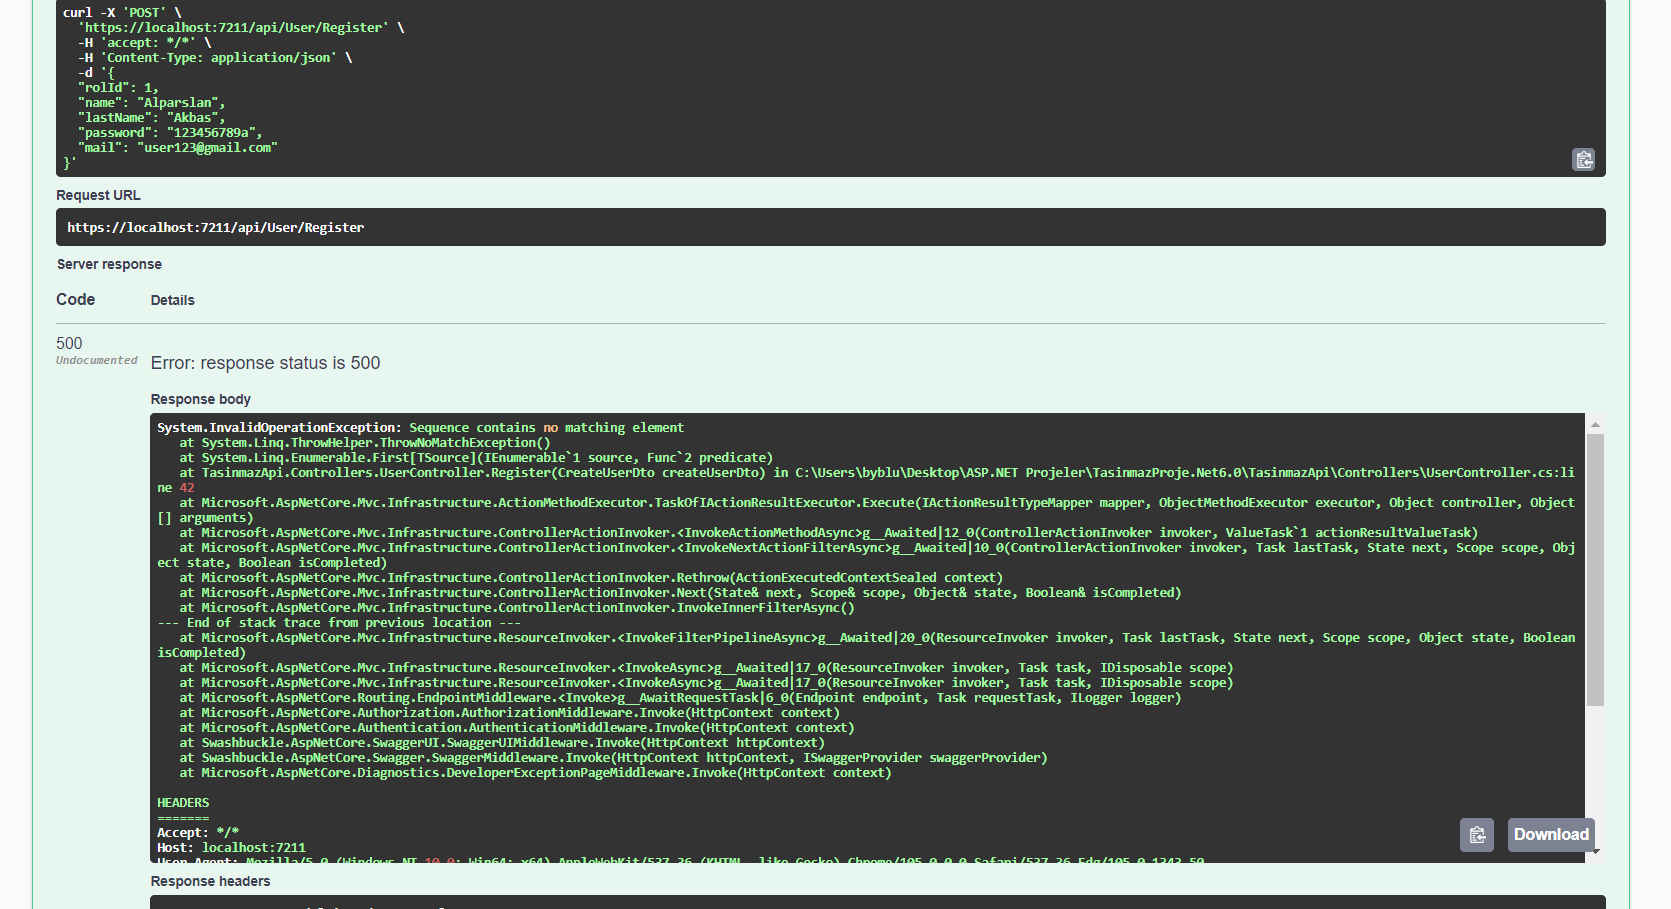The height and width of the screenshot is (909, 1671).
Task: Download the response body
Action: 1550,835
